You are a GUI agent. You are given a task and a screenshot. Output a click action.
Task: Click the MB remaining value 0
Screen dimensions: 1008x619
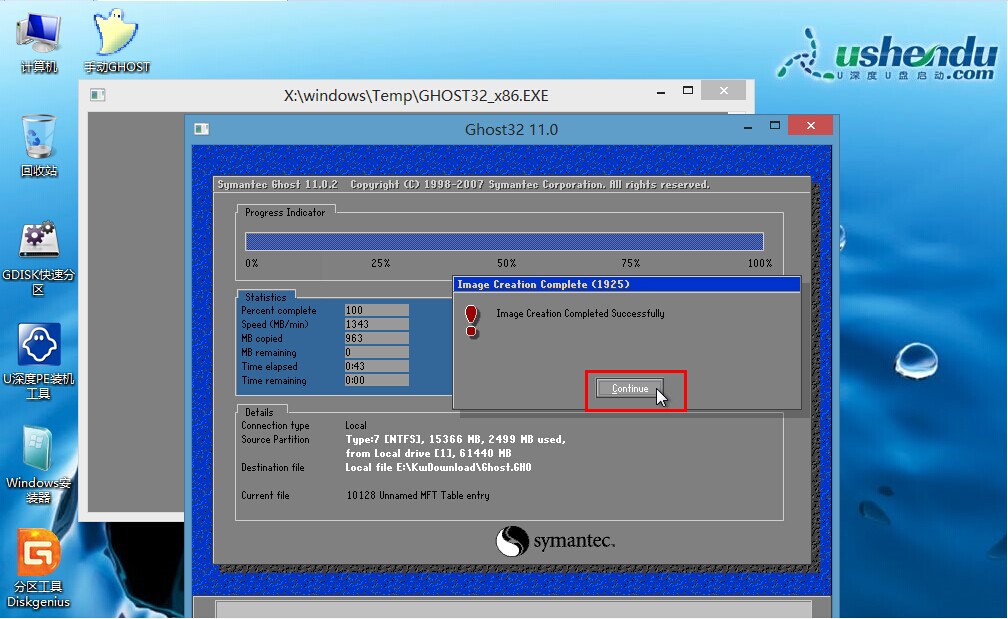coord(377,352)
